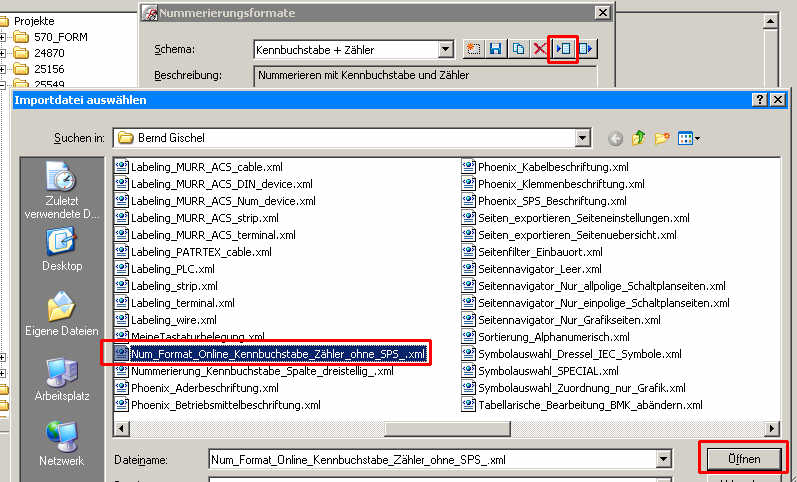Select file Phoenix_Klemmenbeschriftung.xml

click(x=553, y=184)
